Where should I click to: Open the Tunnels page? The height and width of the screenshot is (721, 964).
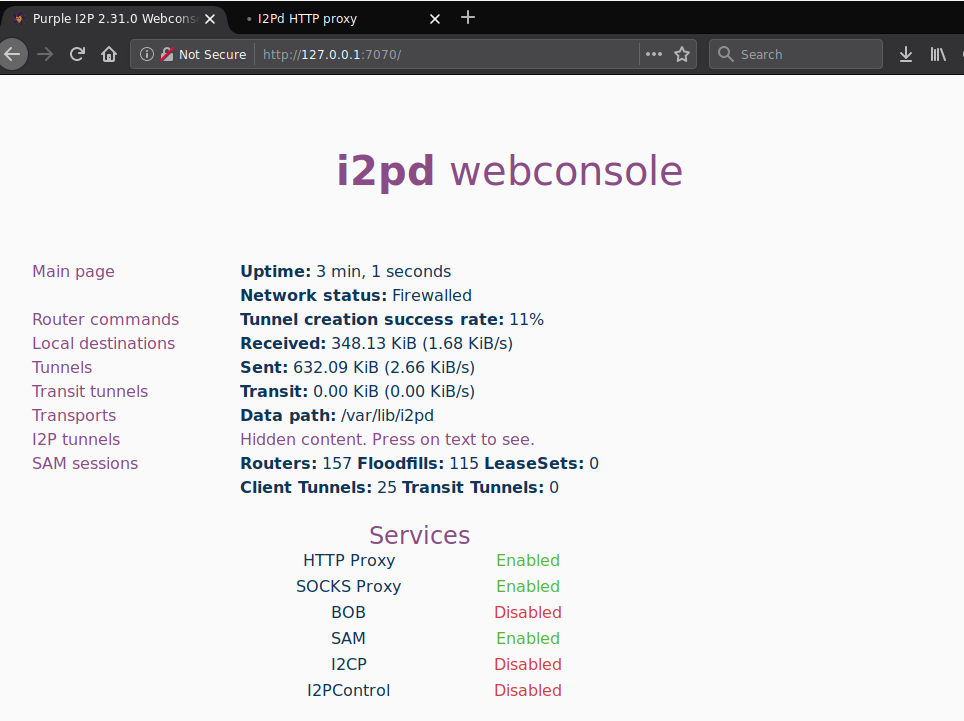(62, 368)
